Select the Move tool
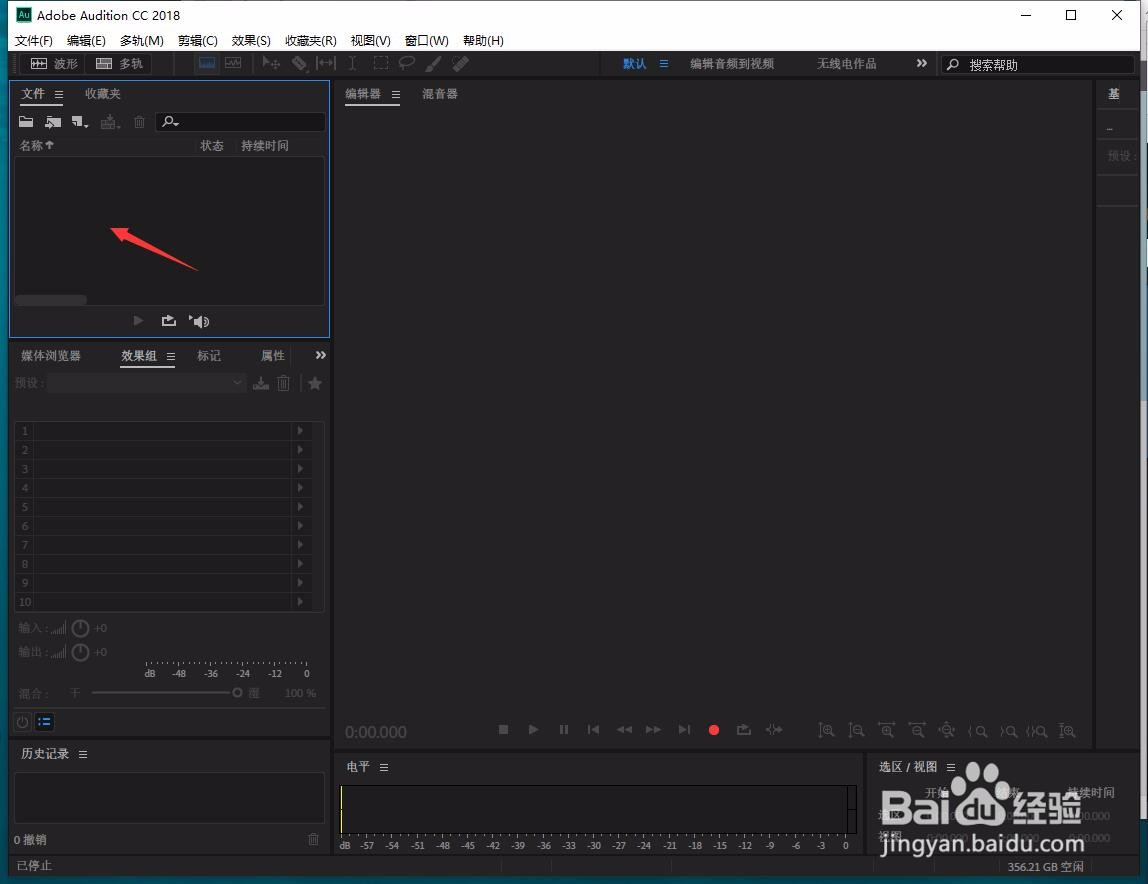The image size is (1148, 884). click(x=271, y=64)
